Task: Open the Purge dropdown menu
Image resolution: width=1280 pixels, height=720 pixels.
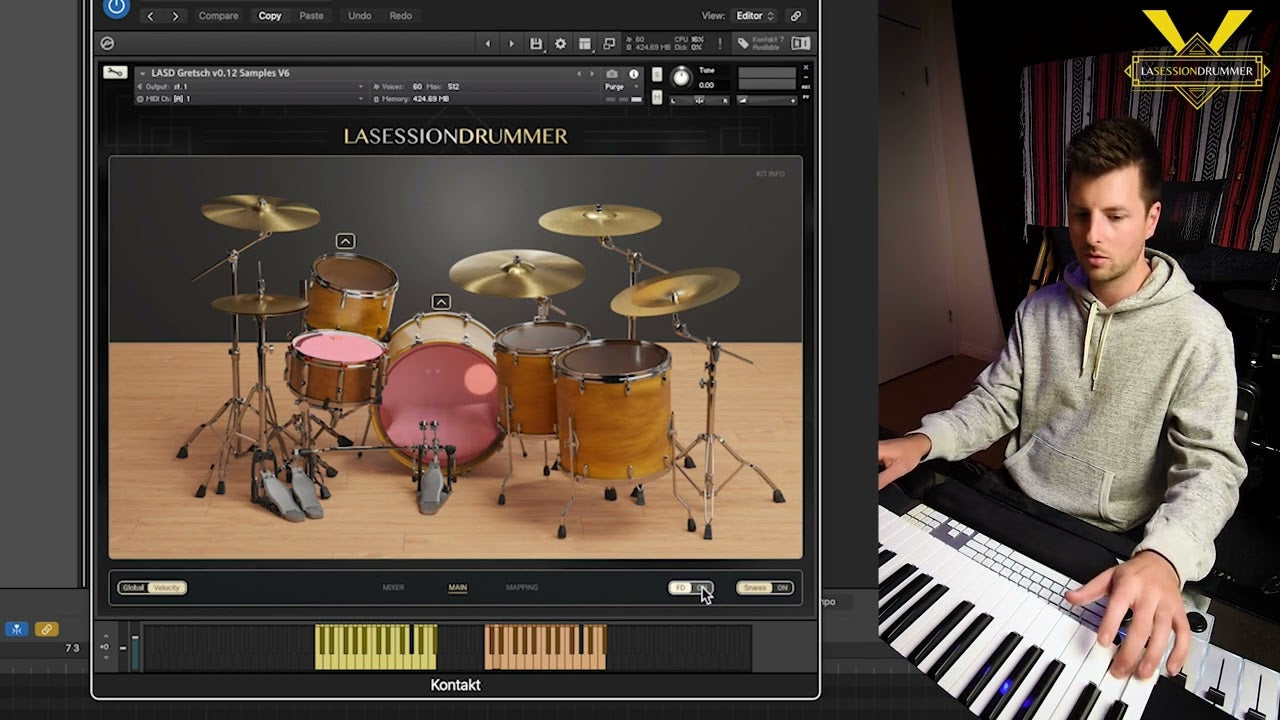Action: coord(622,87)
